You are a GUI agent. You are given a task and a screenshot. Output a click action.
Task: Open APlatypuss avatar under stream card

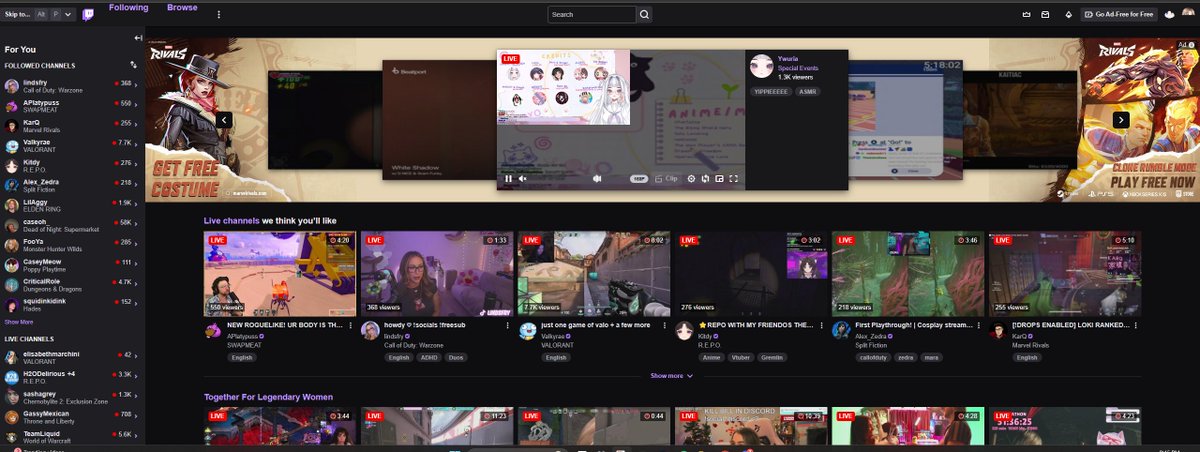pos(214,330)
